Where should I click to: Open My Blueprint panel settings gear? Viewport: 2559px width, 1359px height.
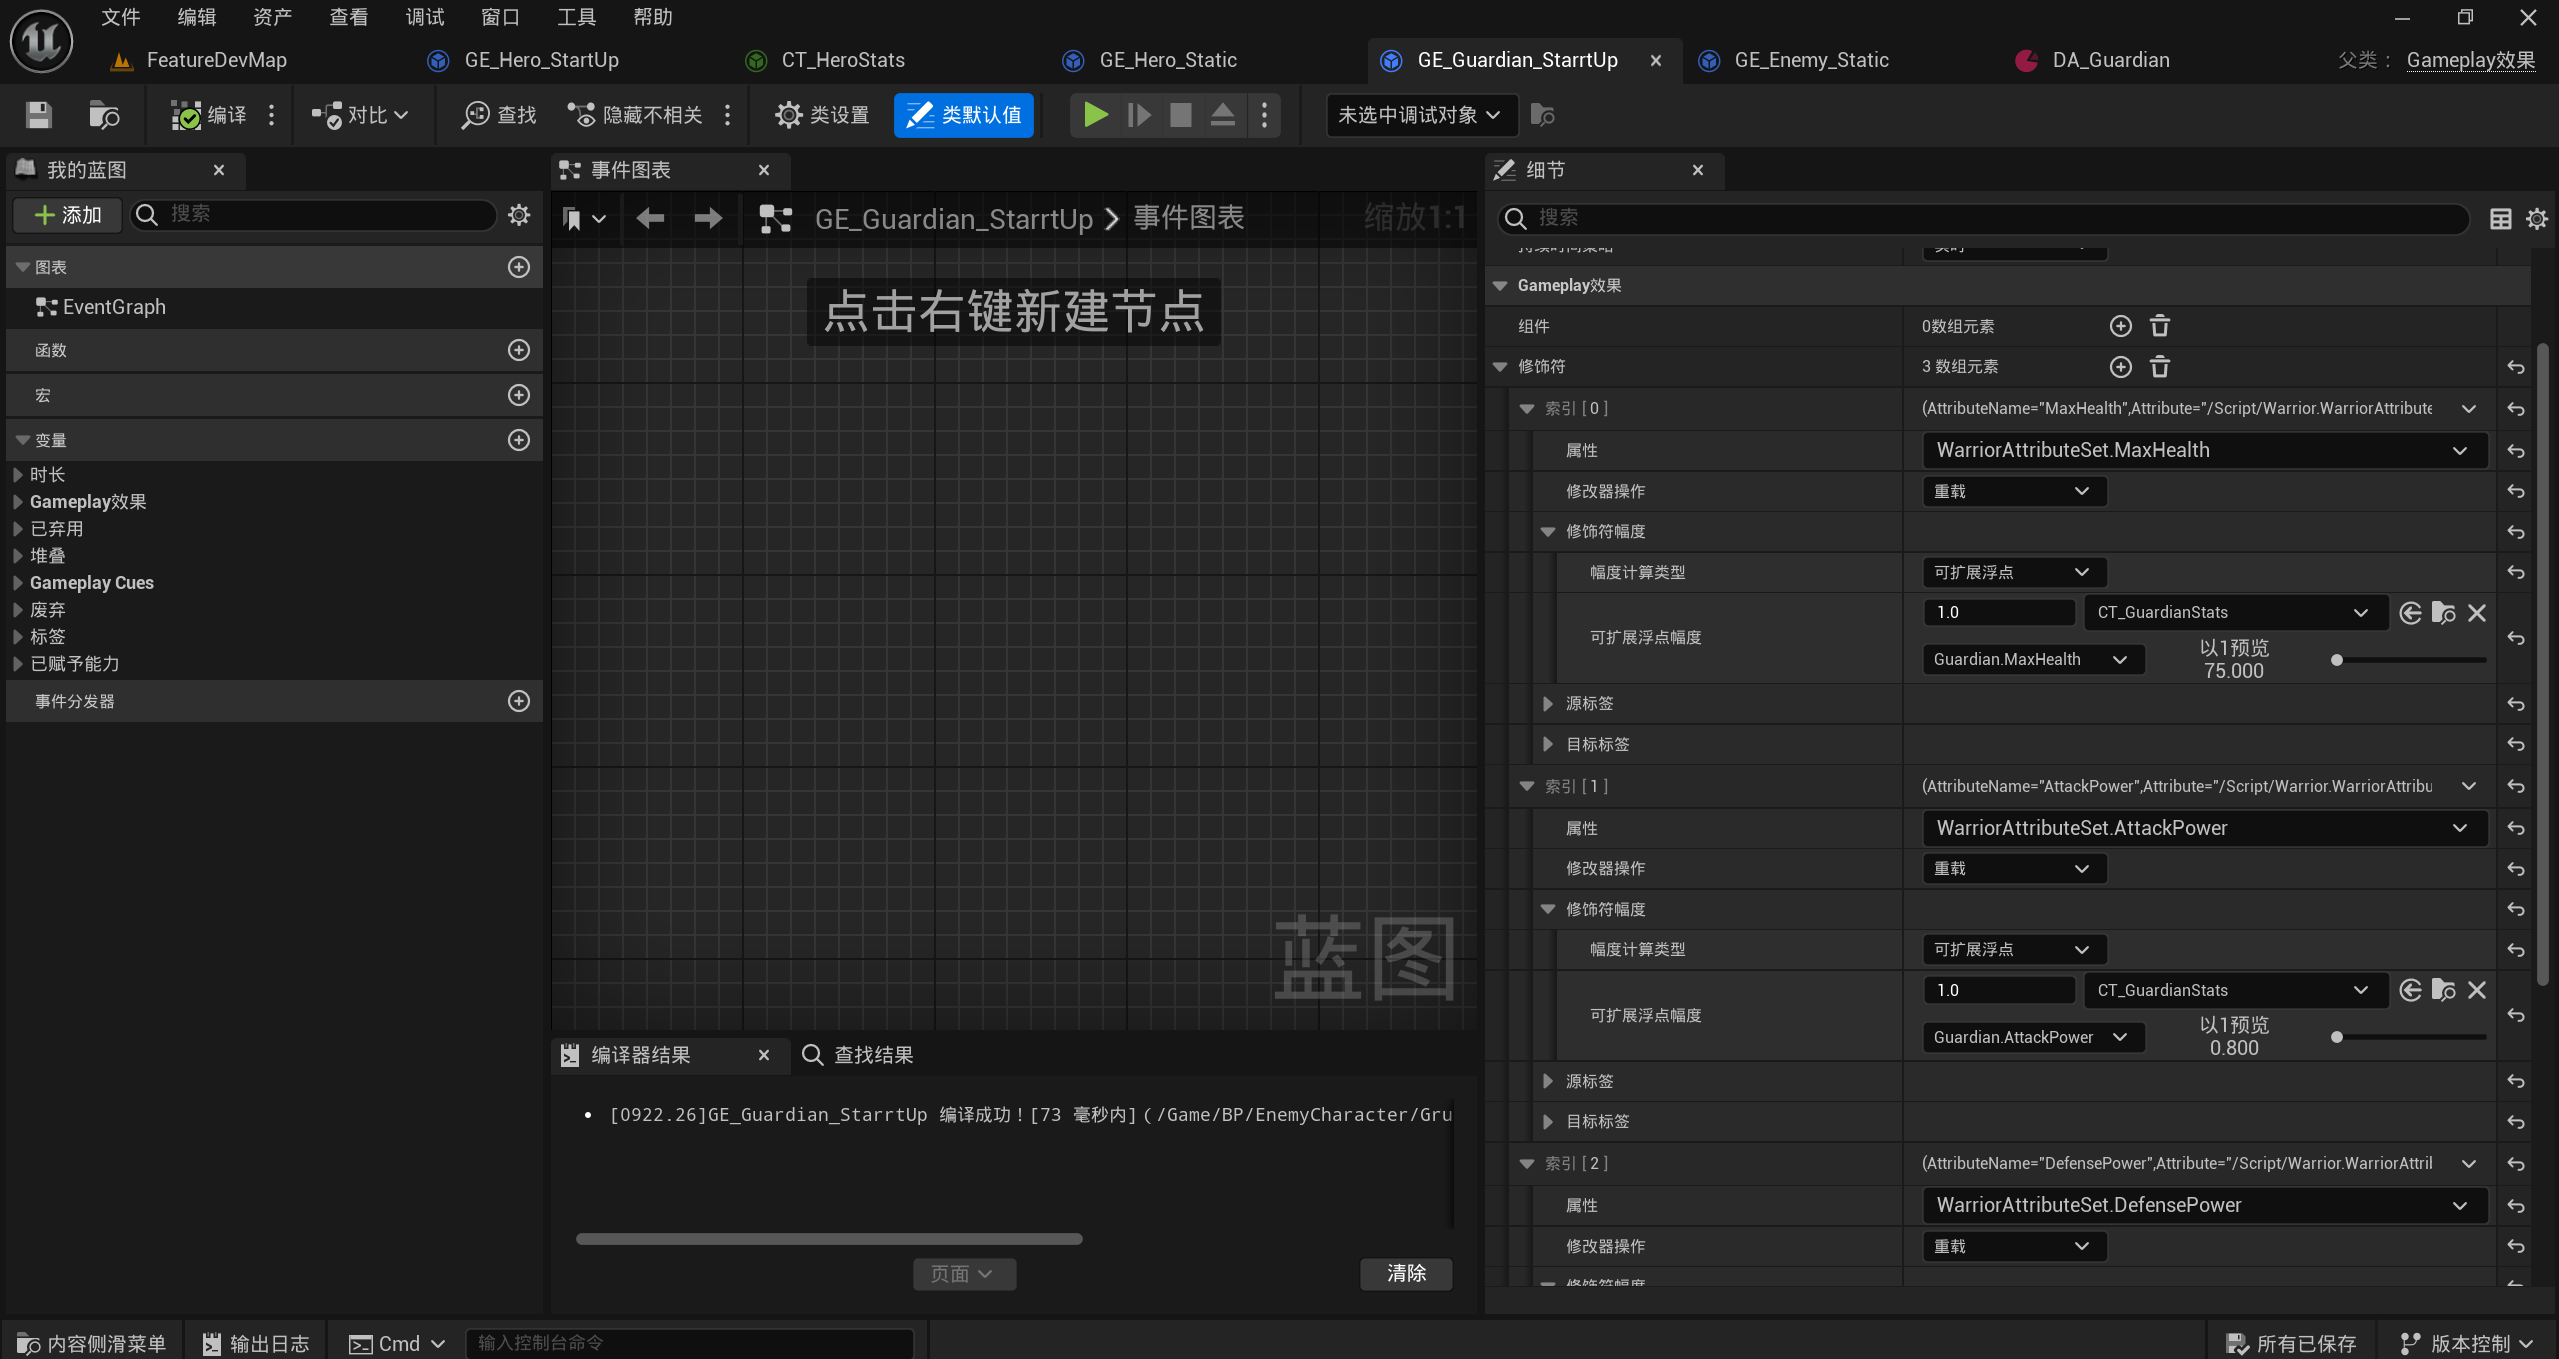pos(519,215)
